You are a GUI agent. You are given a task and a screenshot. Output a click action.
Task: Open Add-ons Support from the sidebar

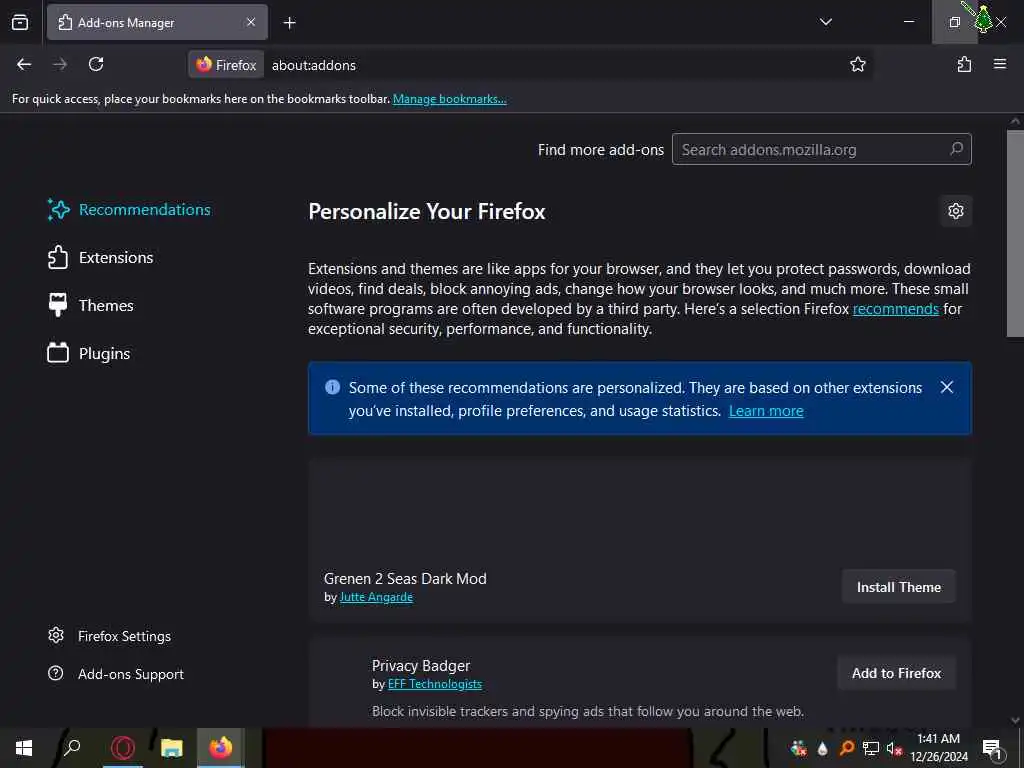click(x=116, y=674)
